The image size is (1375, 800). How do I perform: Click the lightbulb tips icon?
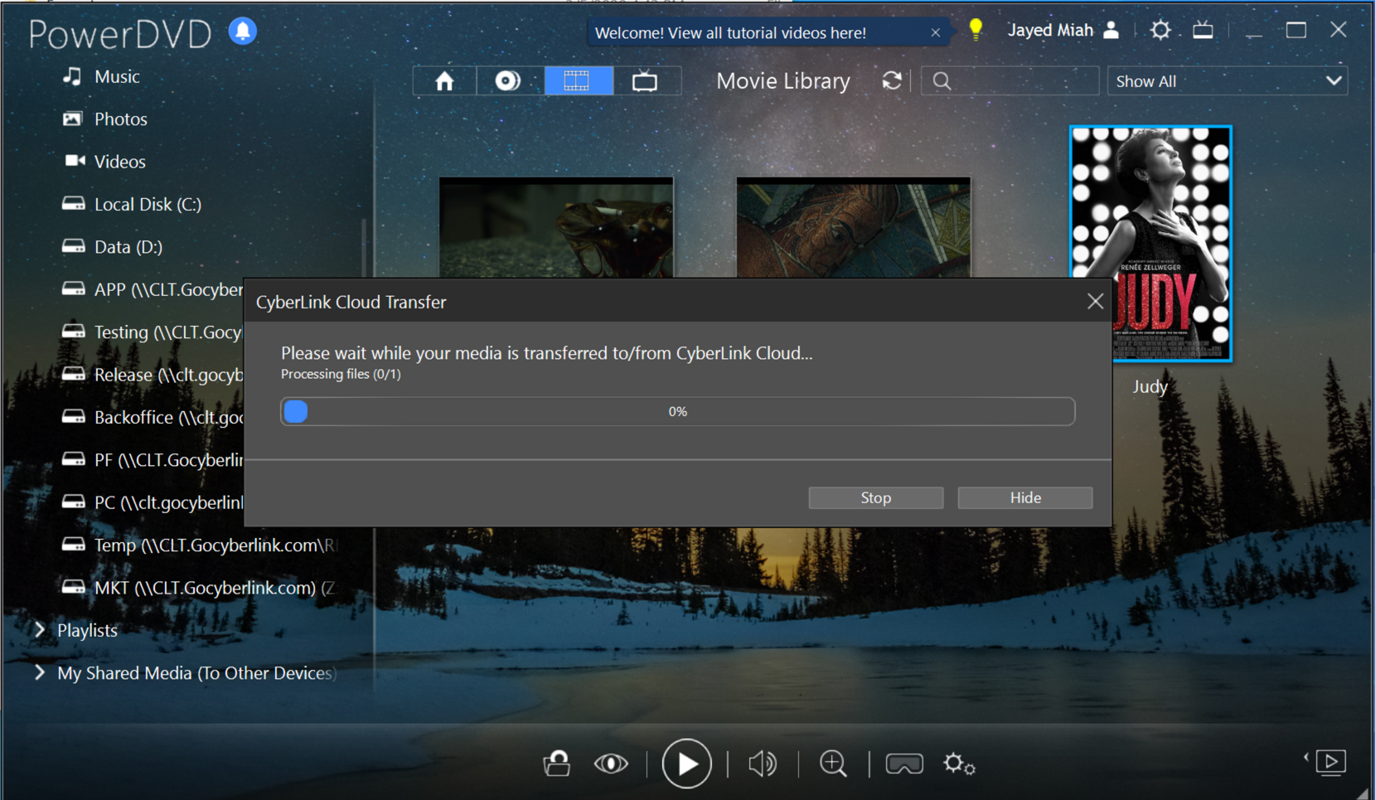[976, 30]
